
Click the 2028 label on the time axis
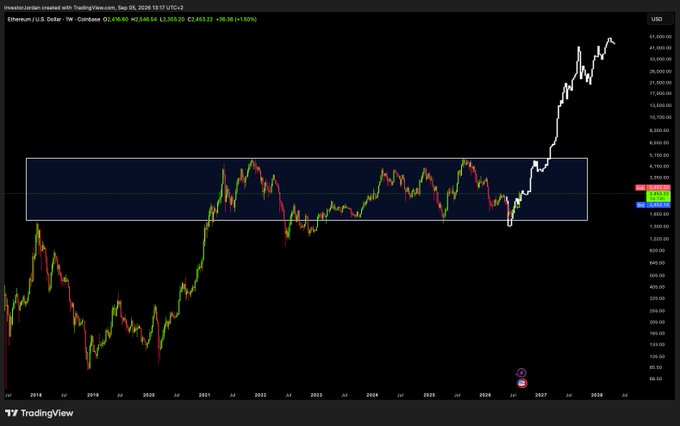tap(597, 395)
